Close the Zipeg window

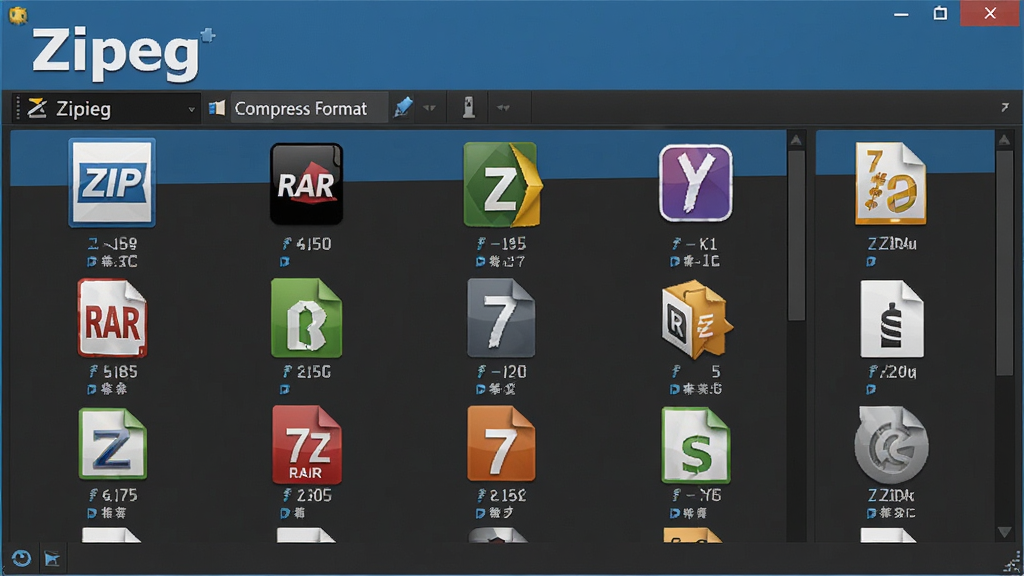(x=990, y=13)
